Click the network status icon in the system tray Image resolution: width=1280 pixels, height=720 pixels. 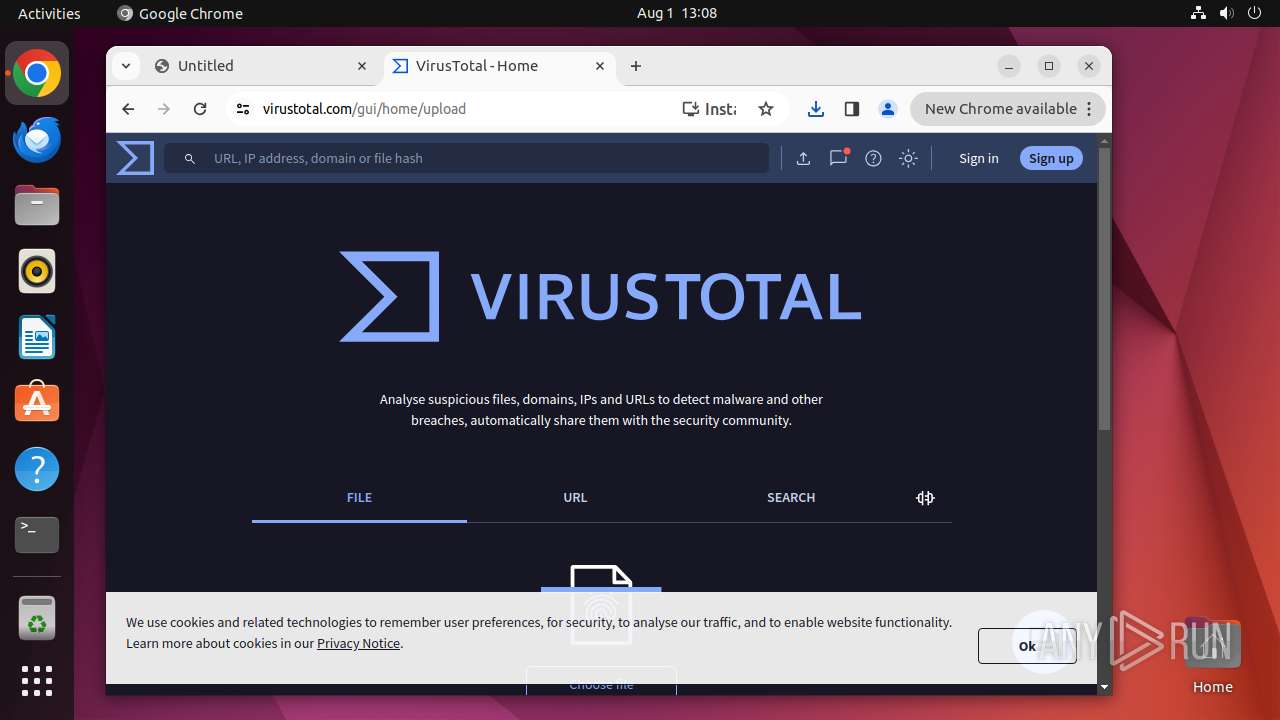(1198, 13)
